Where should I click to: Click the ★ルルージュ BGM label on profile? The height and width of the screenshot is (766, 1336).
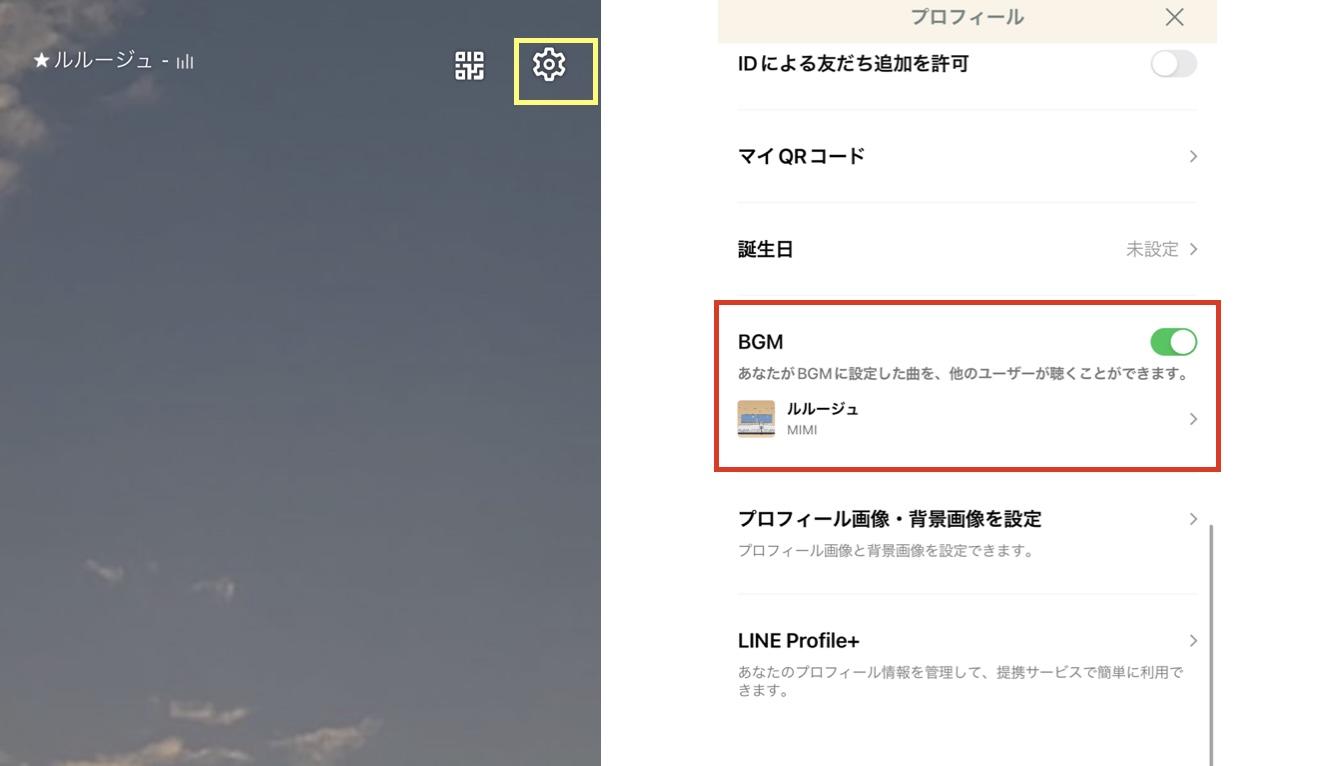(93, 60)
